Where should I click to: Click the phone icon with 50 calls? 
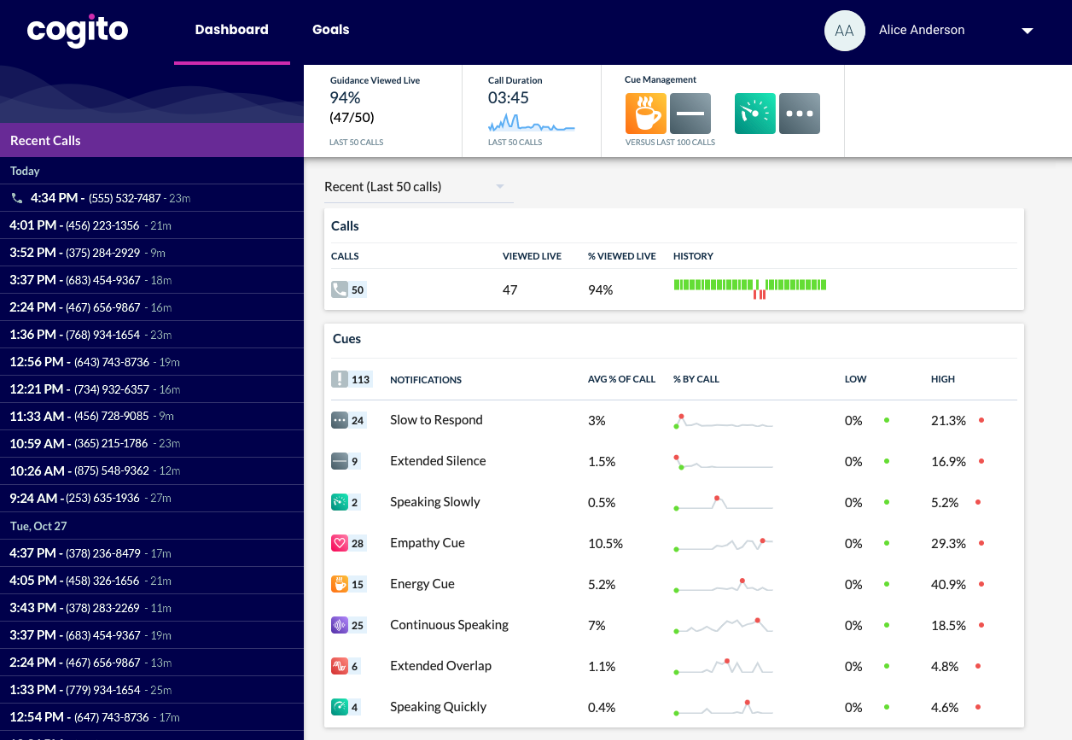[340, 290]
